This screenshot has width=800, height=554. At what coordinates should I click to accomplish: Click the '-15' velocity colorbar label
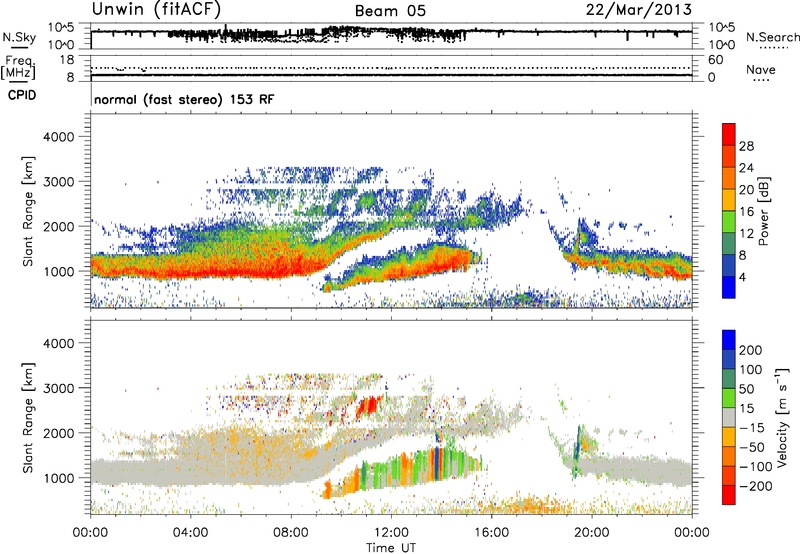point(752,428)
